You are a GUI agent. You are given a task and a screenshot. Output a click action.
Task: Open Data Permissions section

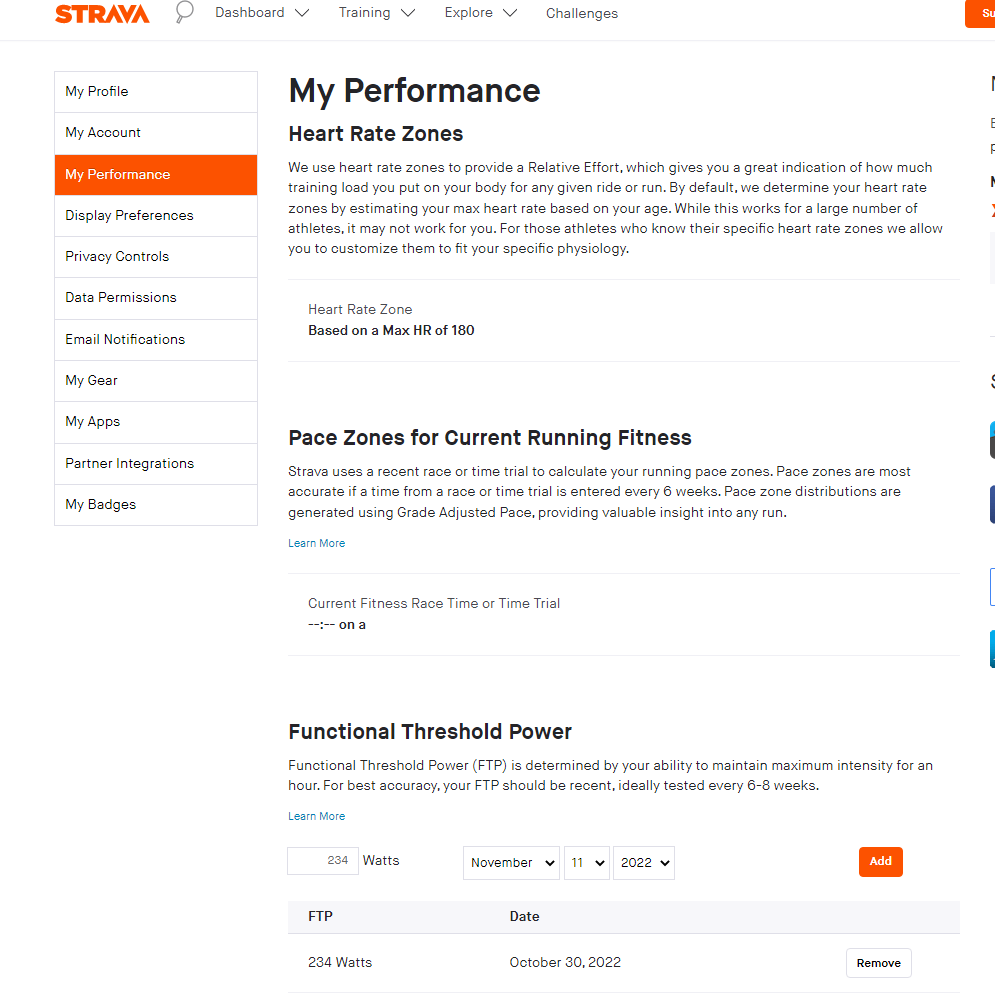point(121,297)
